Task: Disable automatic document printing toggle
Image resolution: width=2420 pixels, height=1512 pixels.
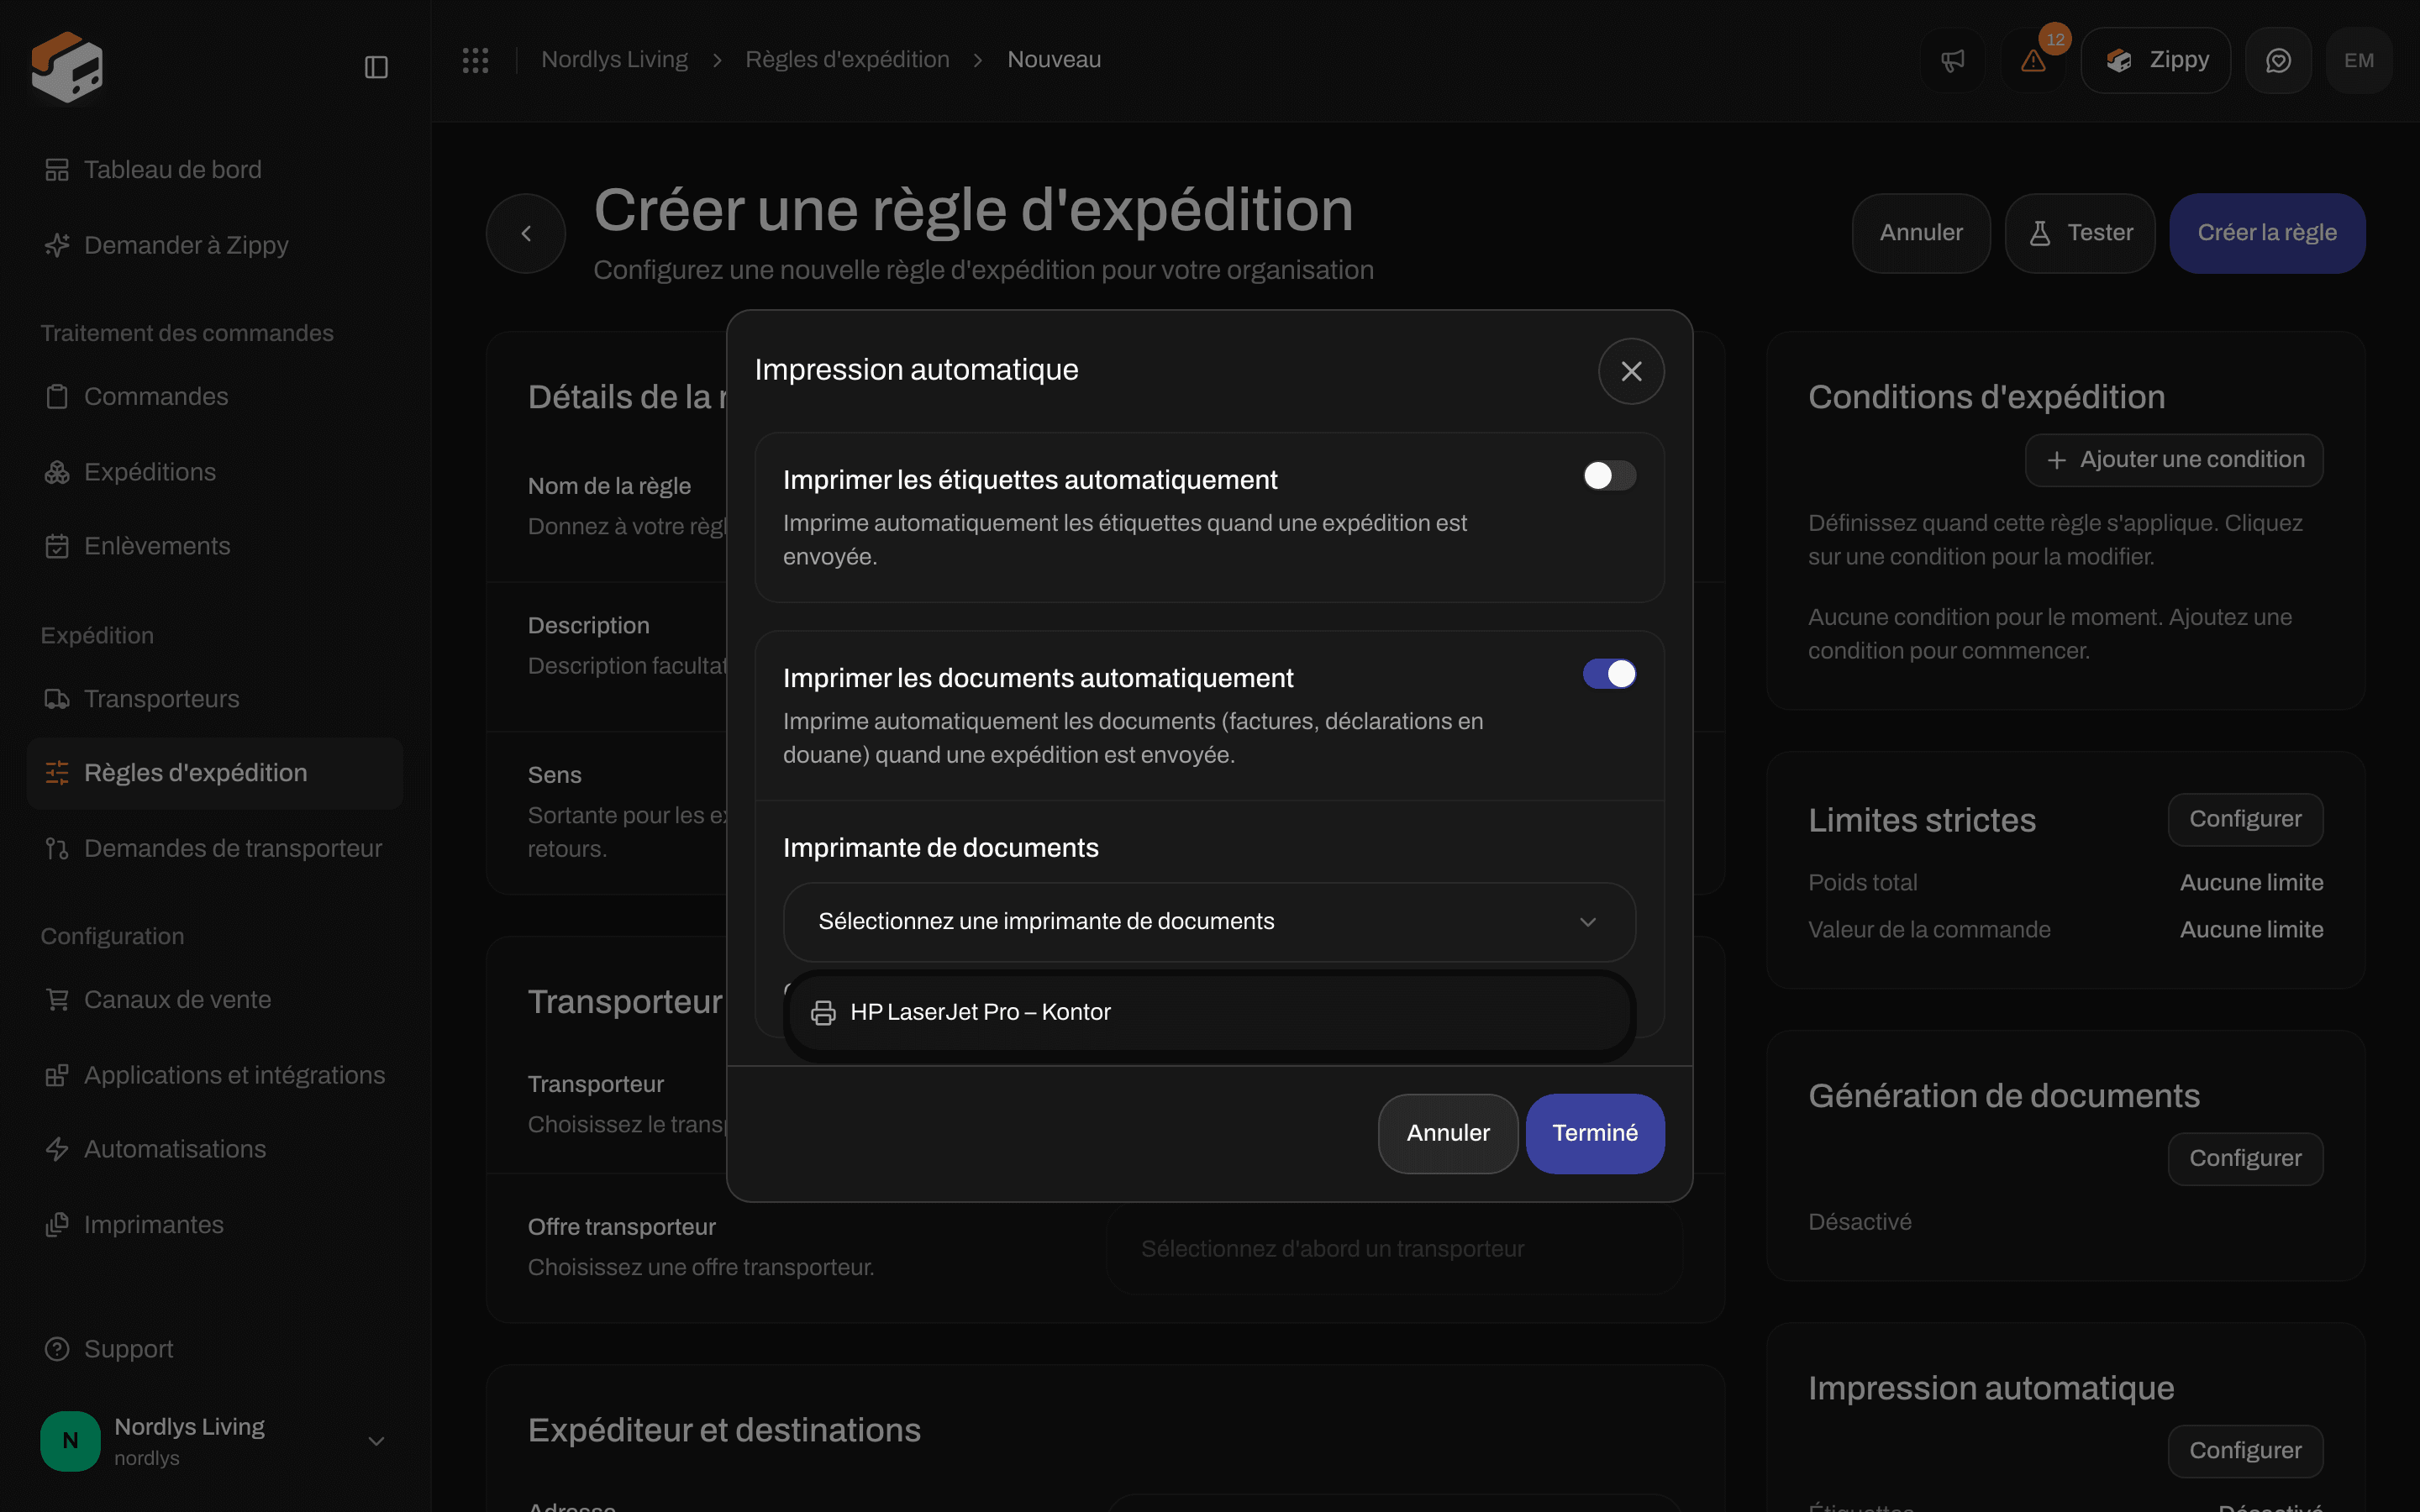Action: [x=1609, y=674]
